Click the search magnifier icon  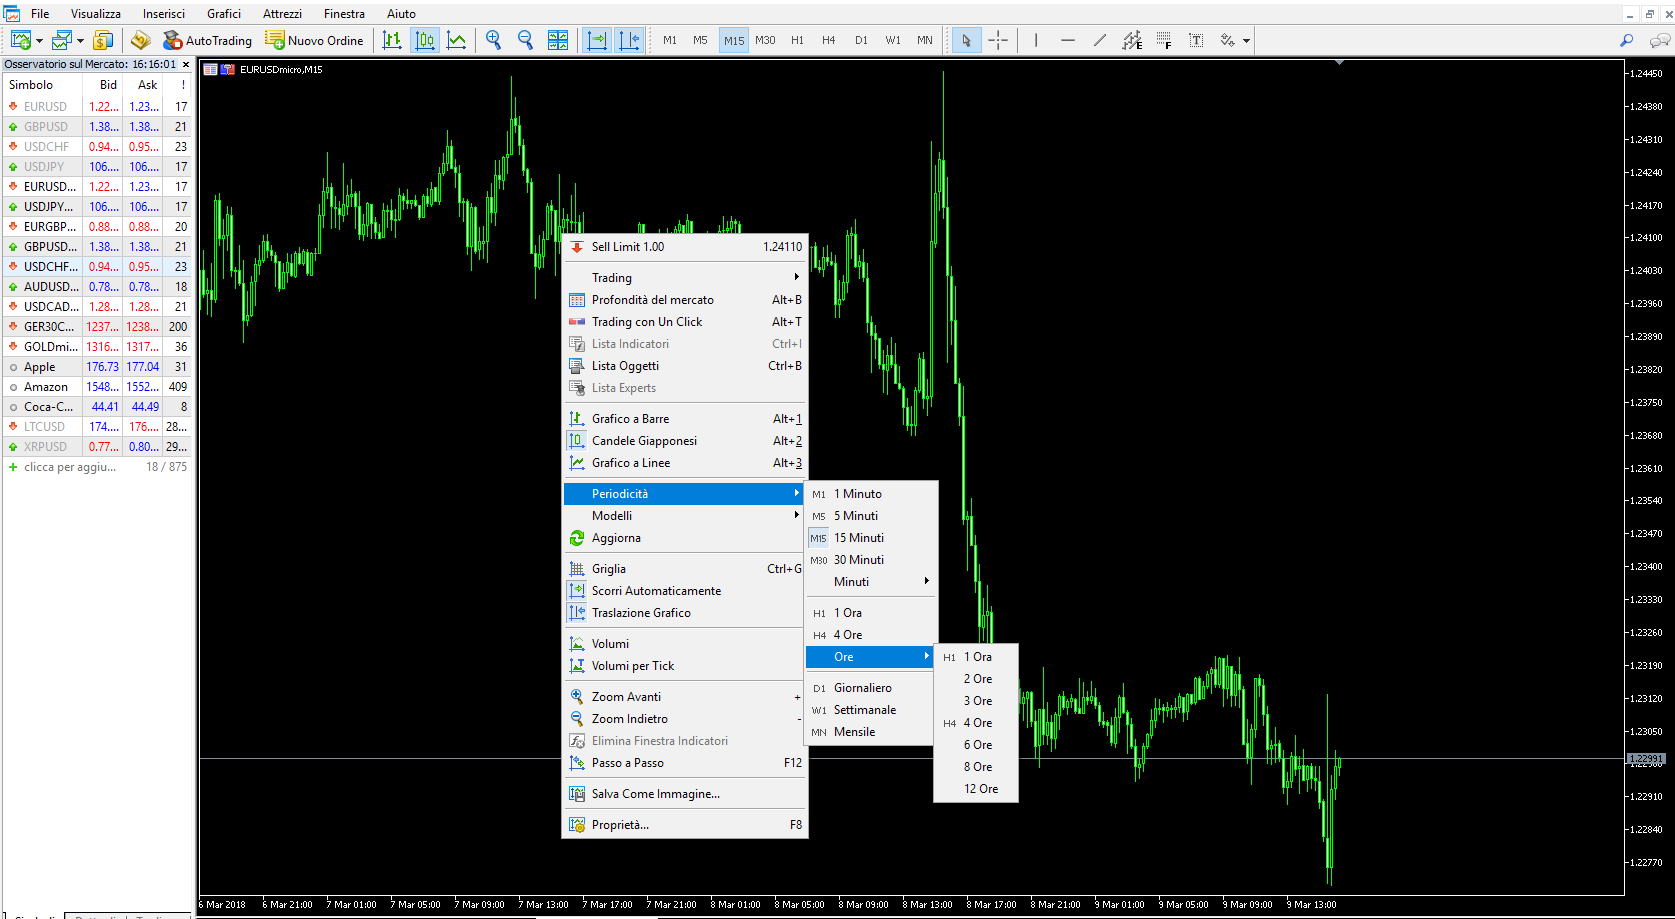(x=1627, y=40)
